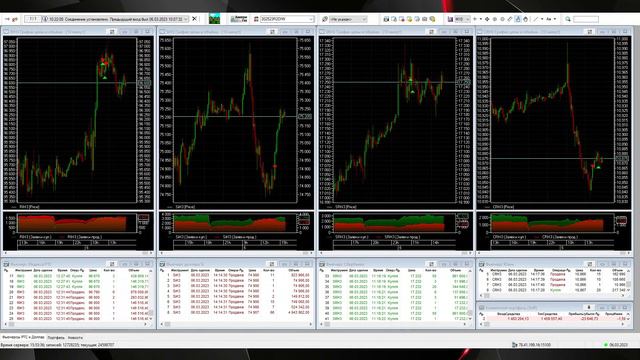This screenshot has width=640, height=360.
Task: Click the key icon in the top toolbar
Action: 16,19
